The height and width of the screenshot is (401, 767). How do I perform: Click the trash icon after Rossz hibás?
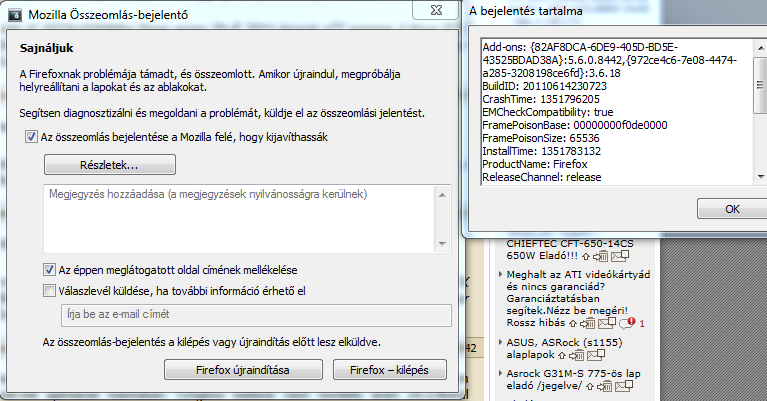tap(587, 323)
